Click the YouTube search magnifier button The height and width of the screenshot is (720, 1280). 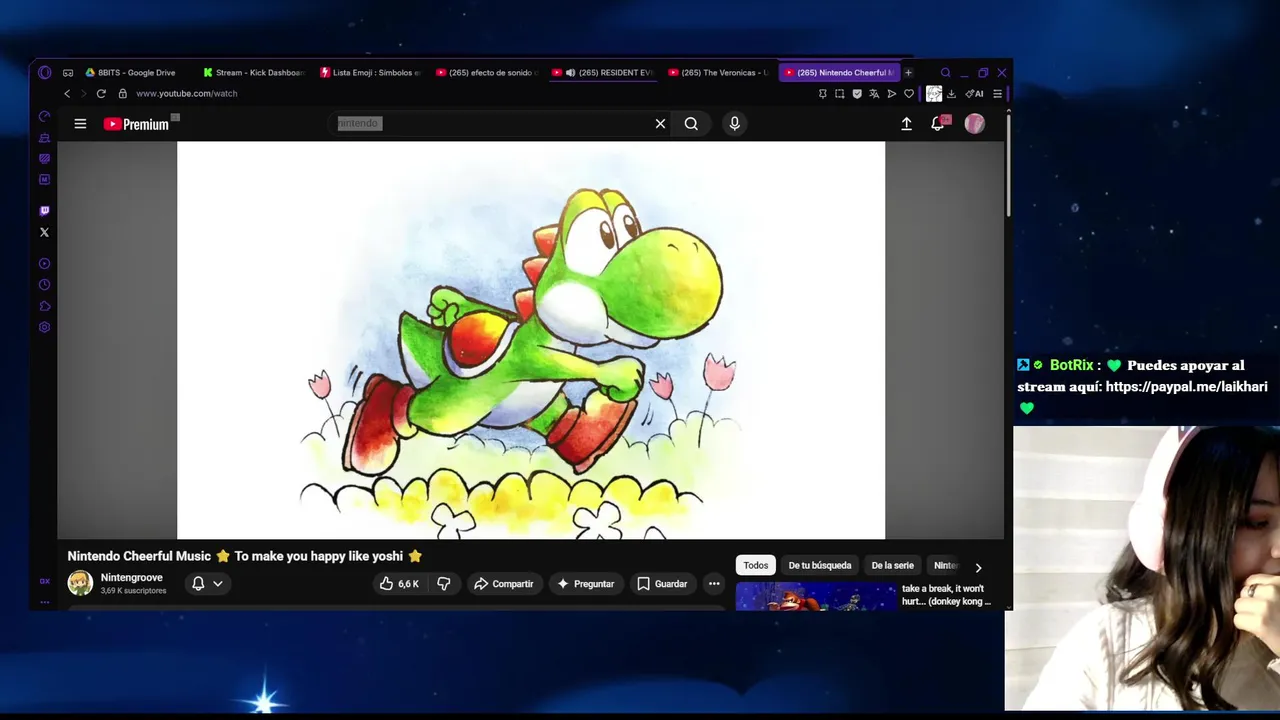[691, 124]
